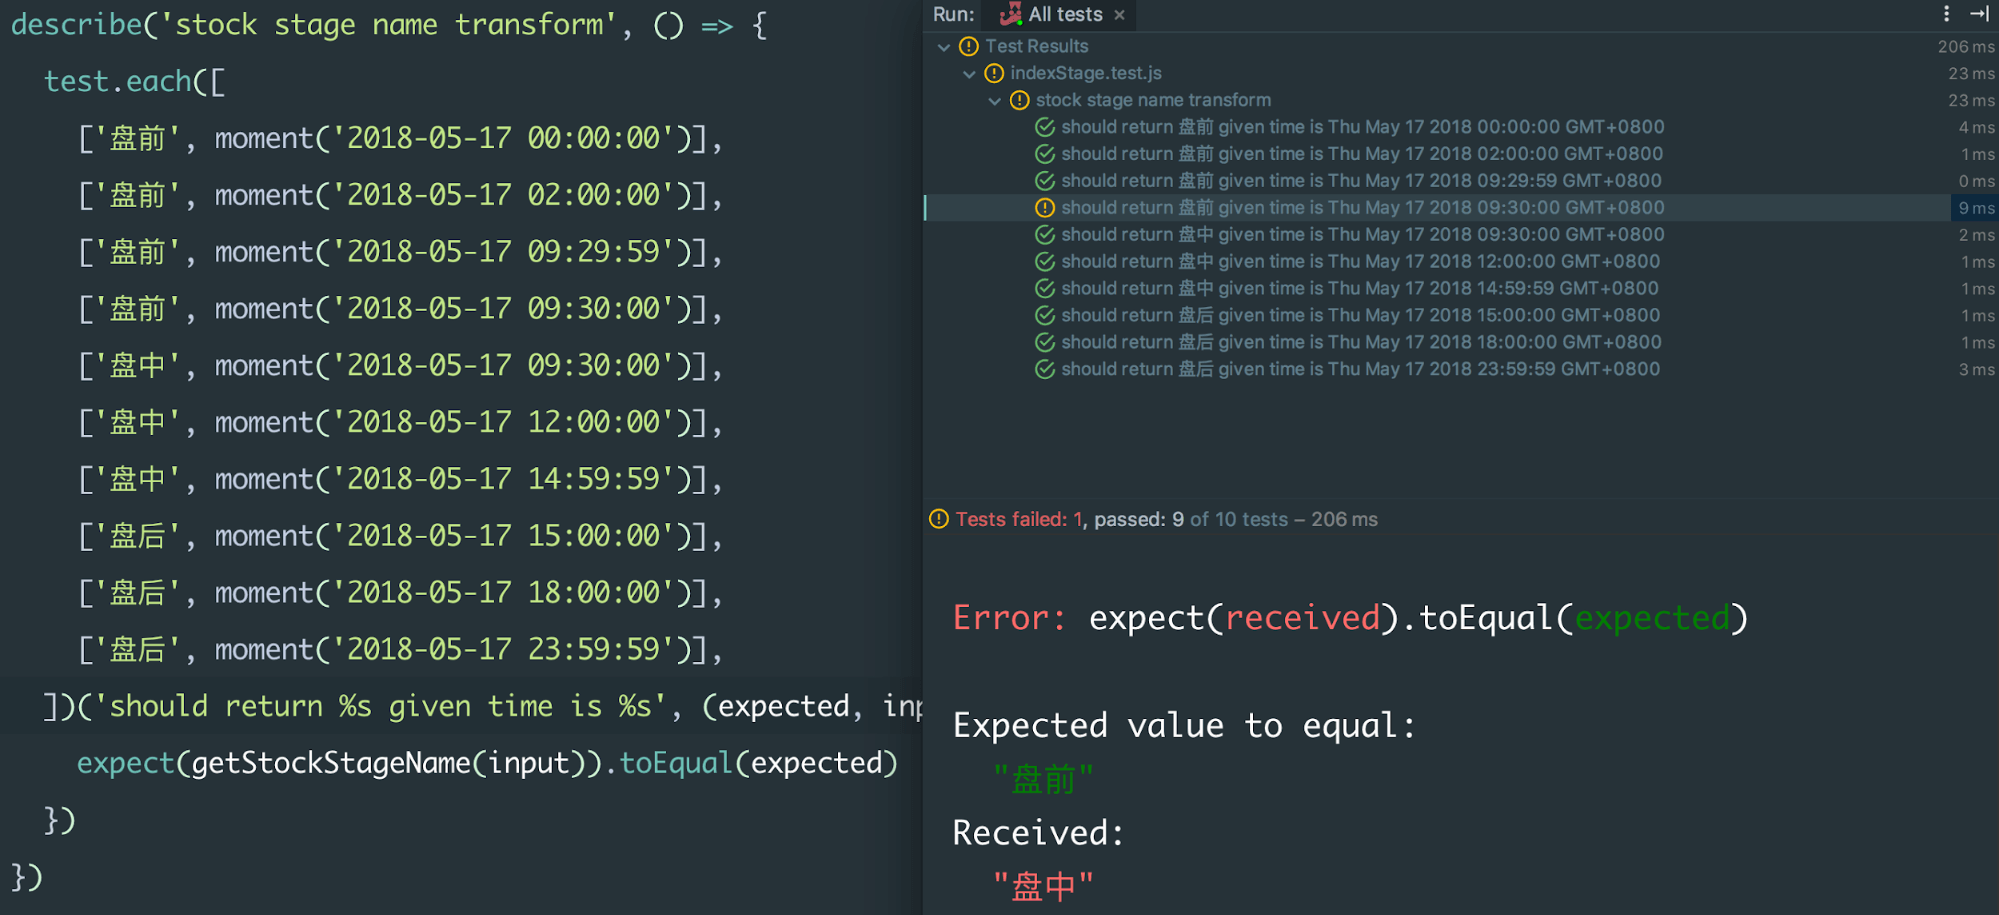Select the 盘中 12:00:00 test result
Screen dimensions: 1999x915
pos(1360,262)
